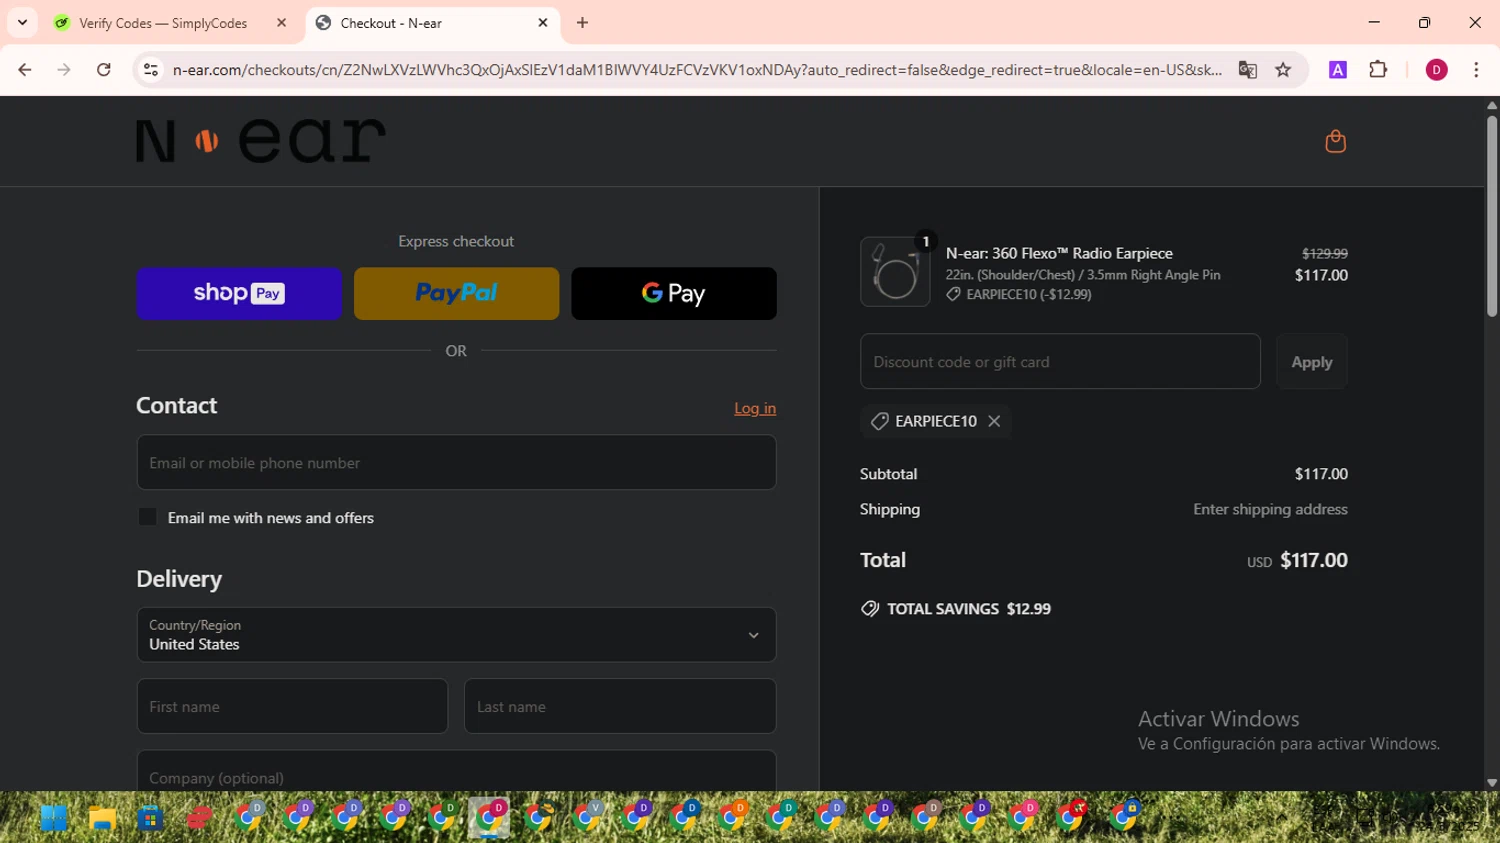Open the Windows Start menu

pos(54,818)
